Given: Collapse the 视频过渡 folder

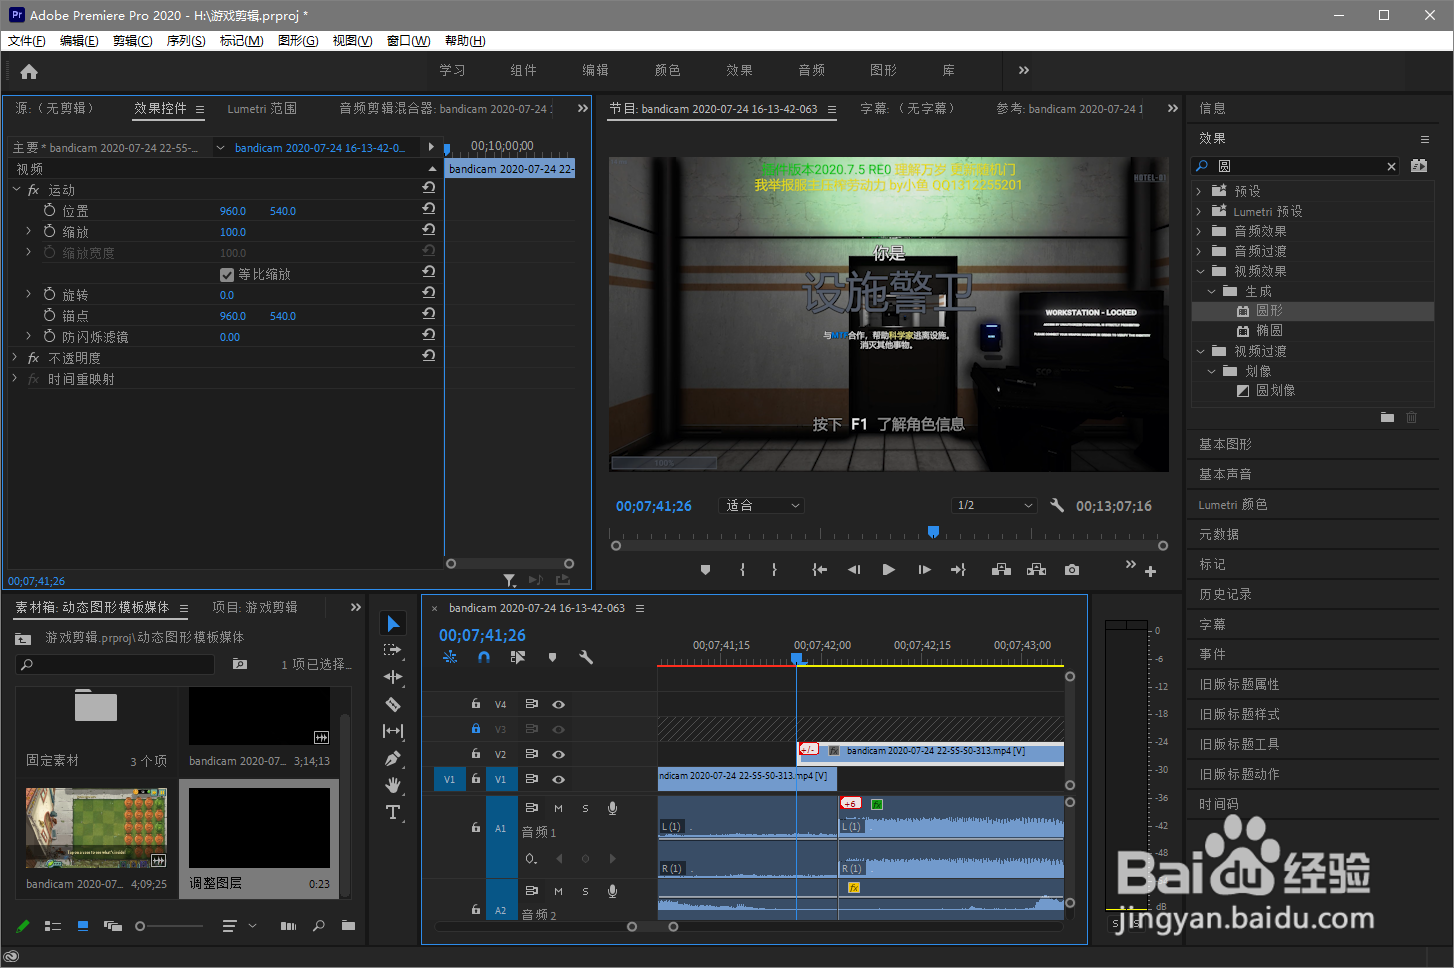Looking at the screenshot, I should click(x=1200, y=351).
